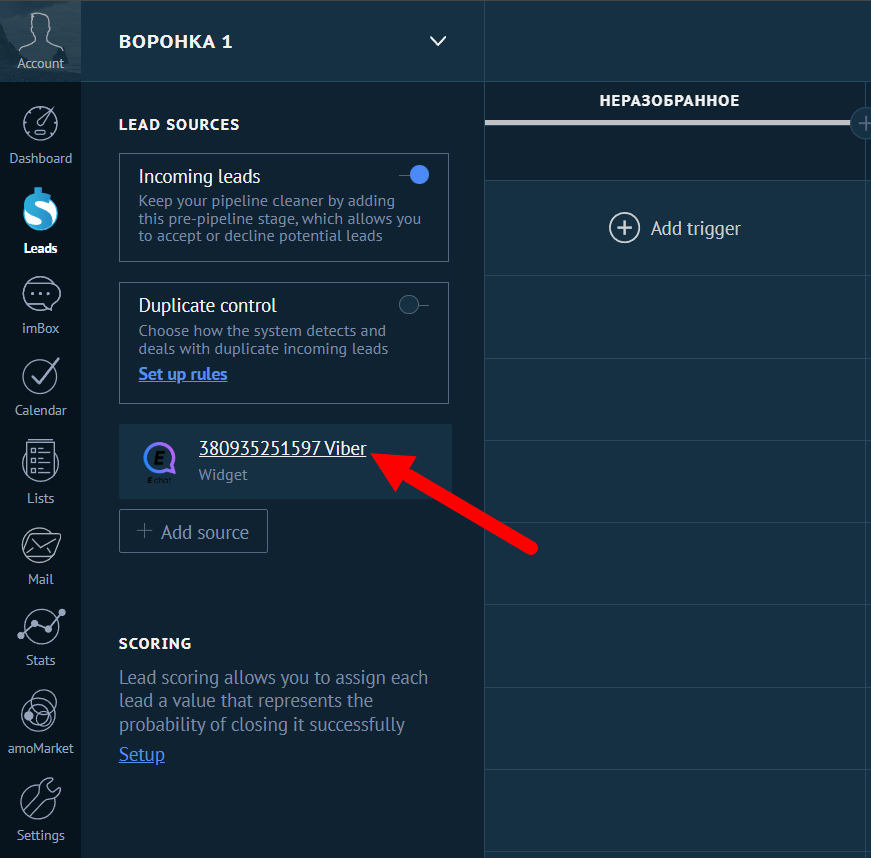Open amoMarket icon in sidebar
Image resolution: width=871 pixels, height=858 pixels.
point(39,711)
